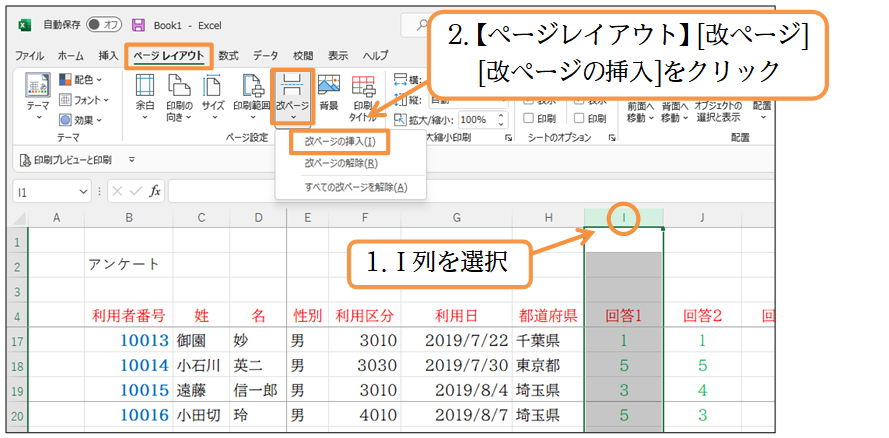Click the formula bar input area

(x=471, y=192)
